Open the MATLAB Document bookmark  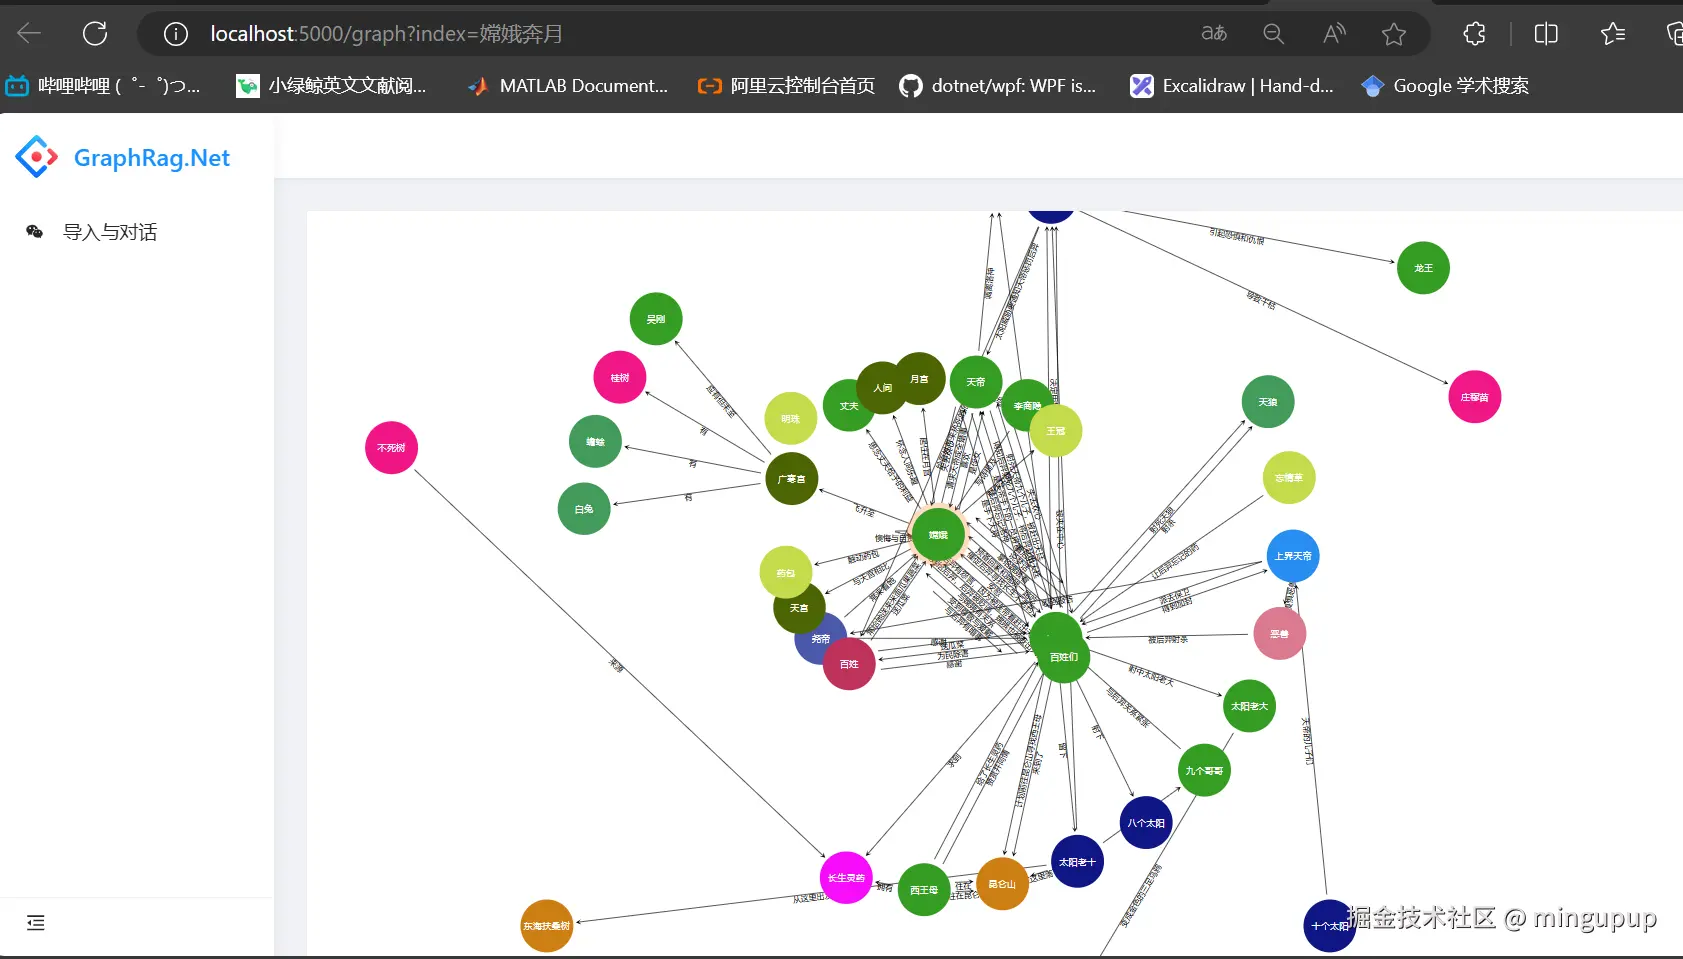point(567,86)
